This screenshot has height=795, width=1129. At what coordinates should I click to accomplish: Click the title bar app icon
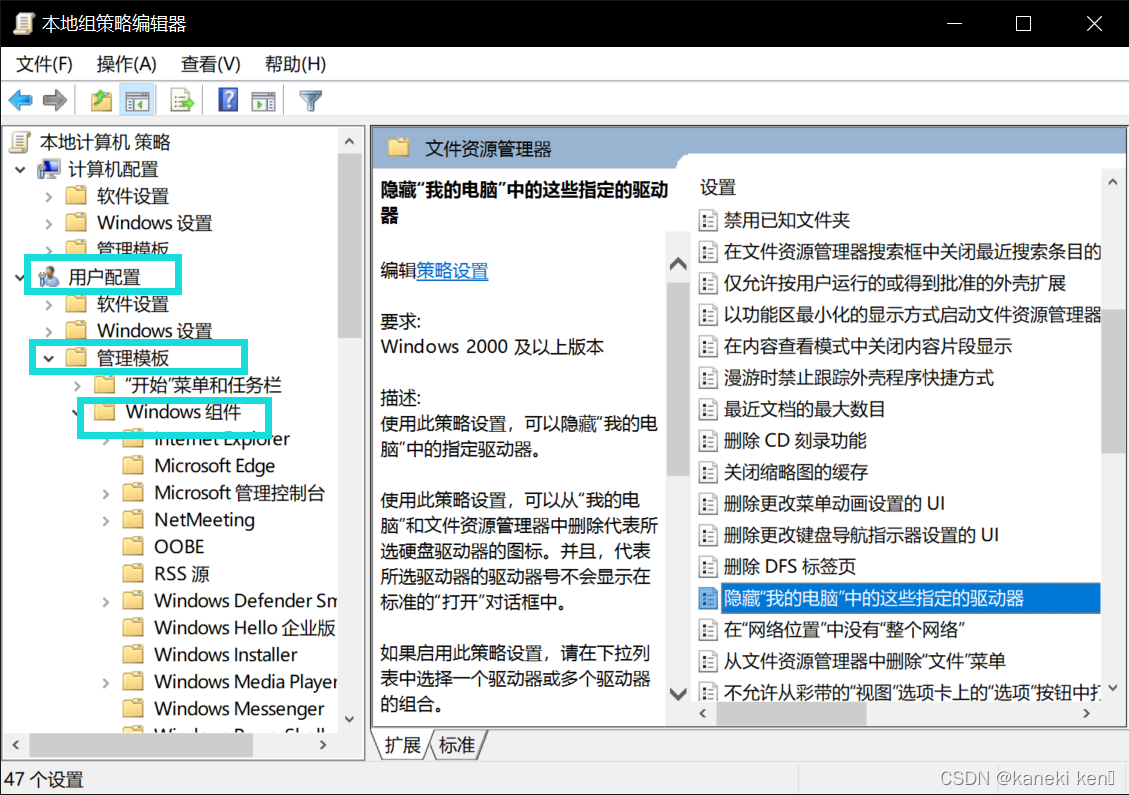coord(24,23)
